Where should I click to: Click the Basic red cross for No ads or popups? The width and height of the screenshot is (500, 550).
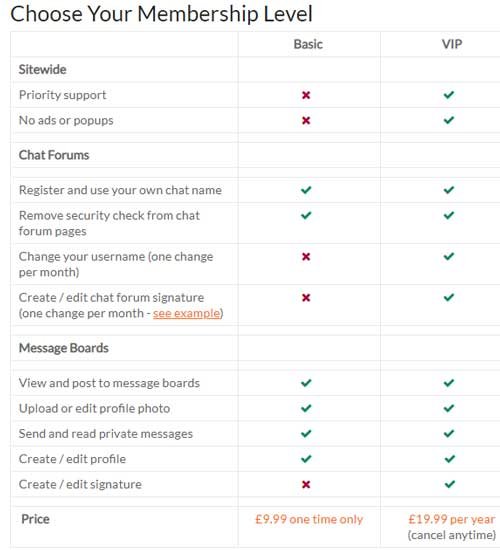pos(306,120)
